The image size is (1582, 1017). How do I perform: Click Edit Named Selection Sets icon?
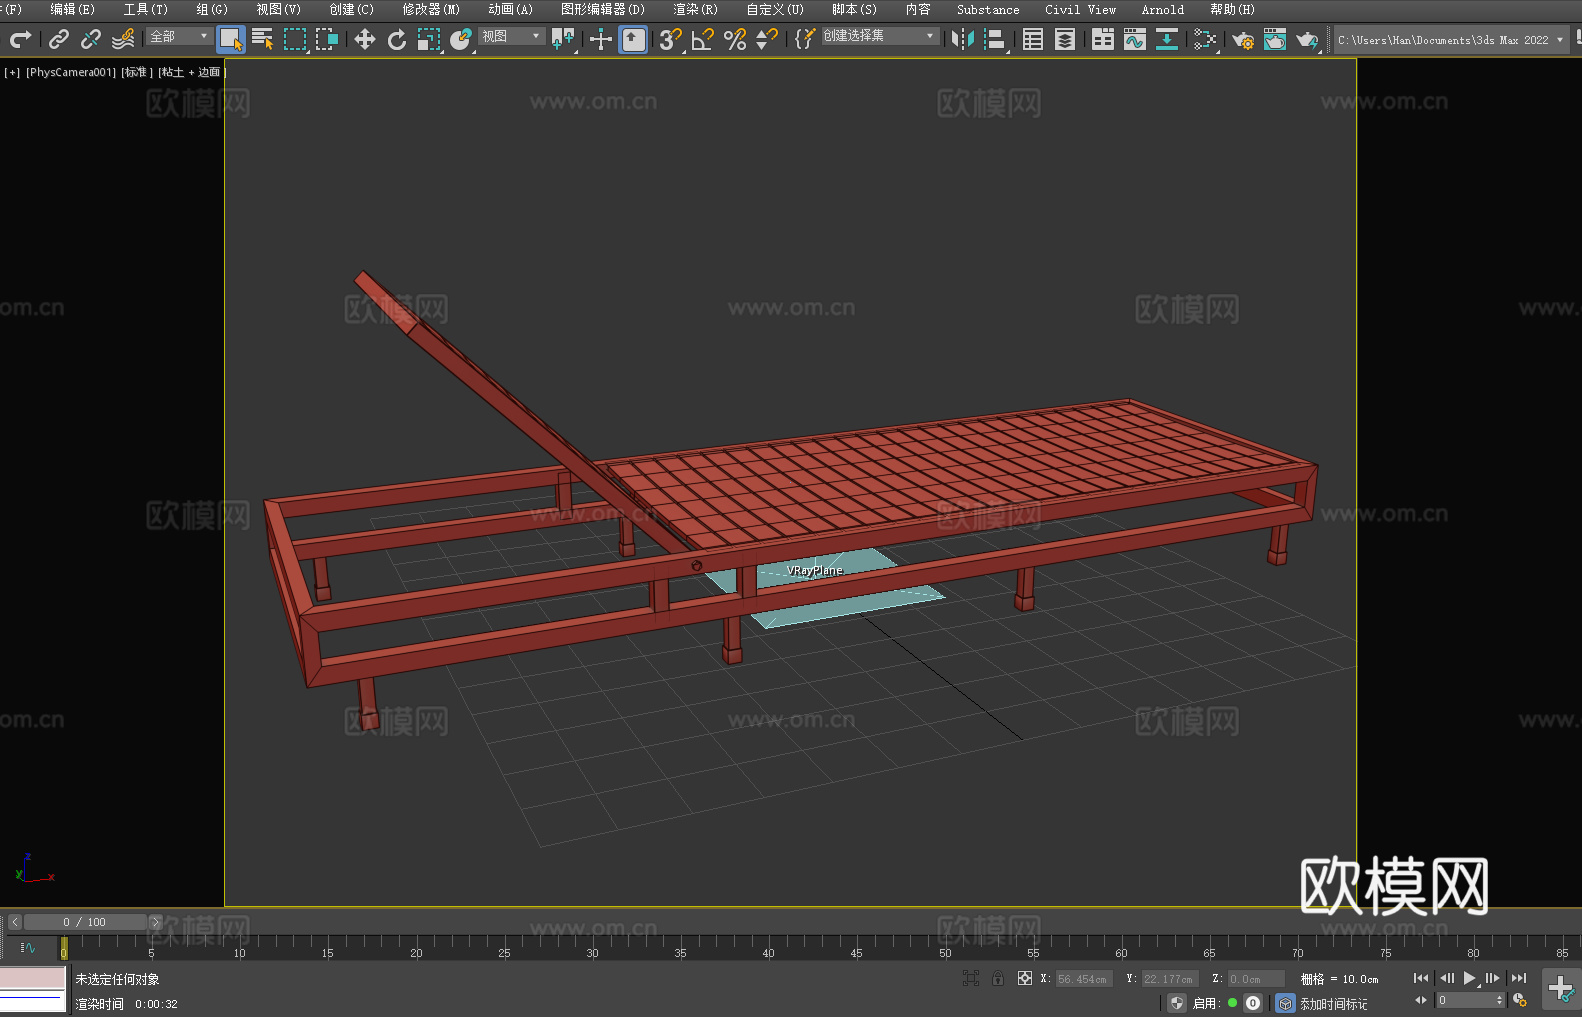(805, 39)
